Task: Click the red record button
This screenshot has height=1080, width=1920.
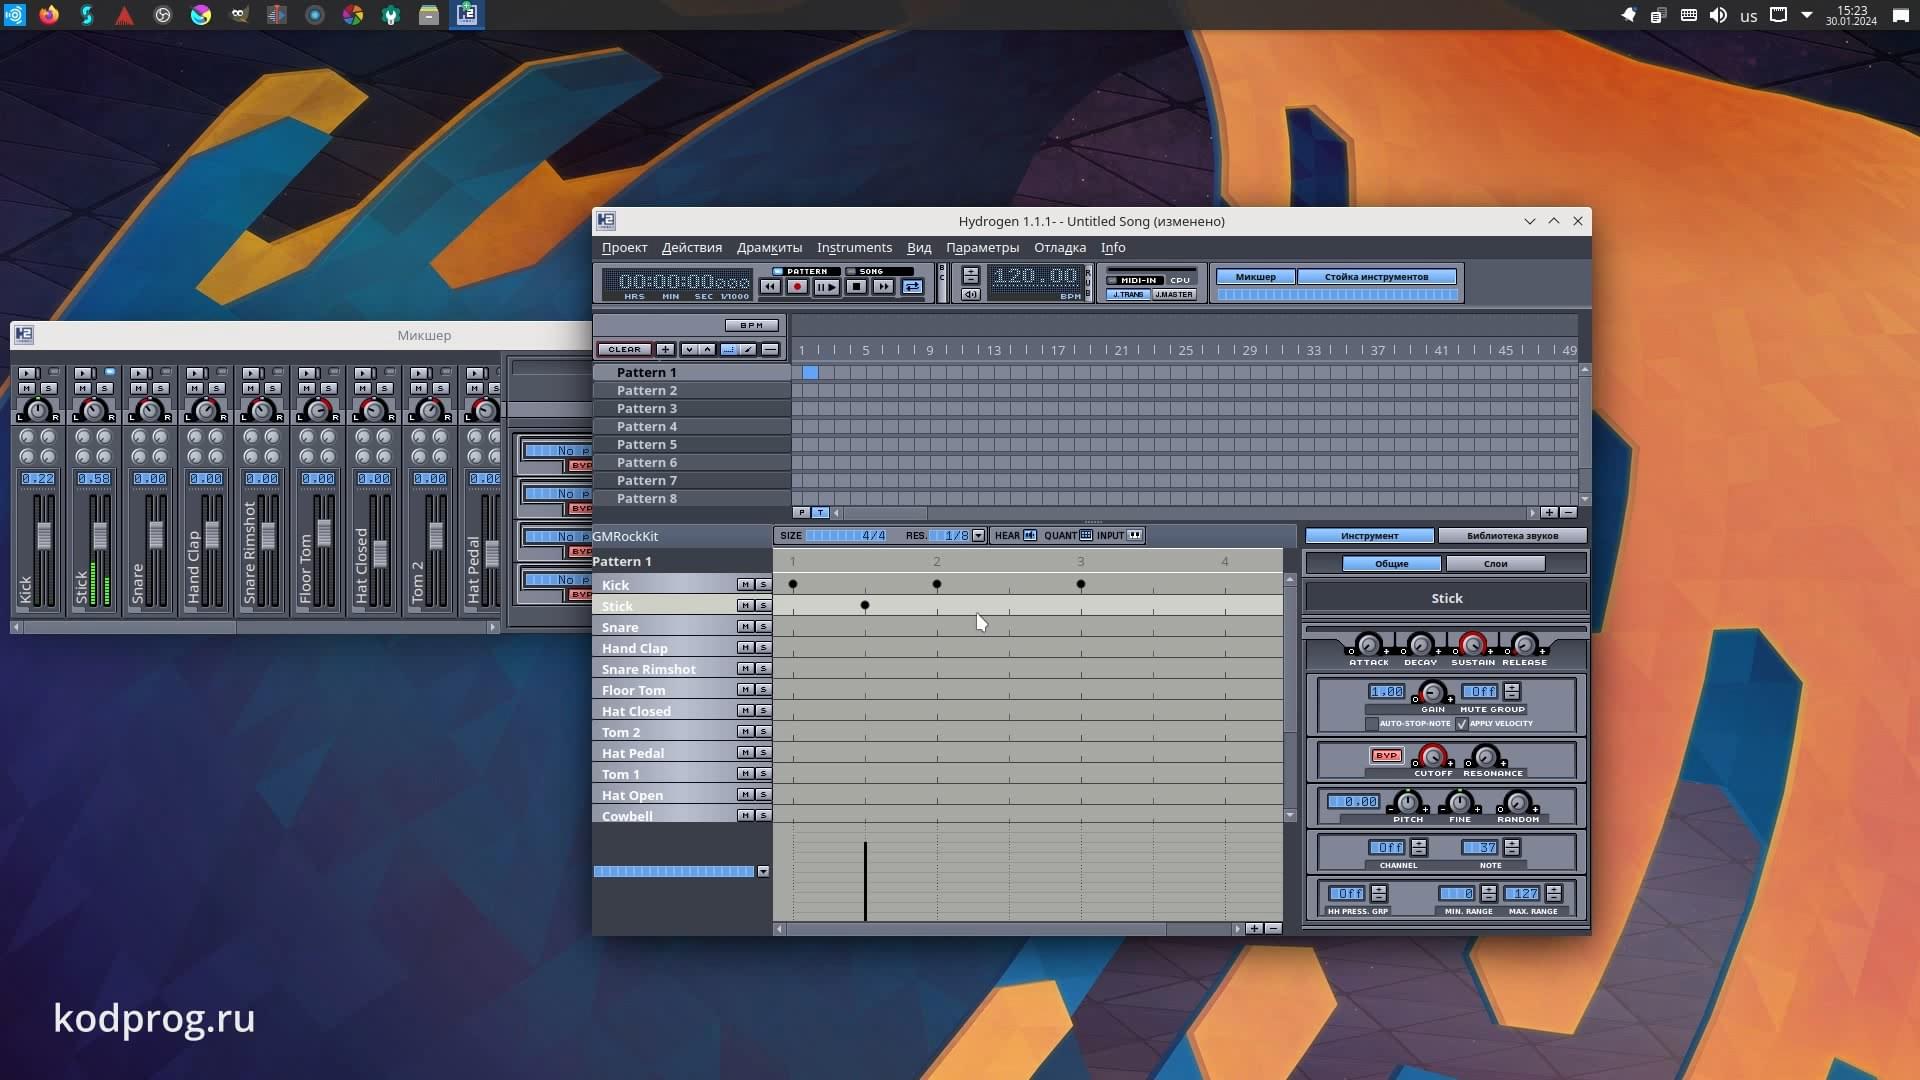Action: [797, 287]
